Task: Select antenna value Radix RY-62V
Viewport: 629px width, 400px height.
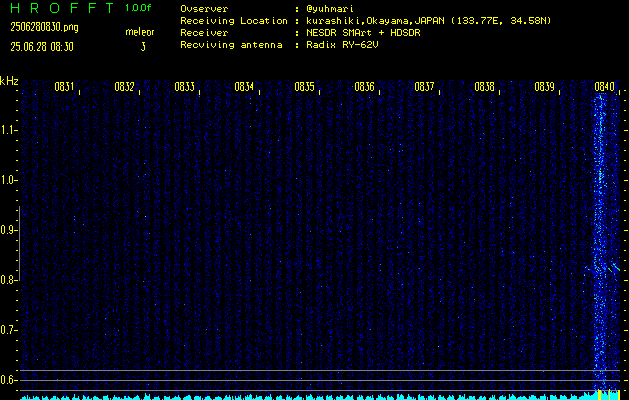Action: [x=342, y=45]
